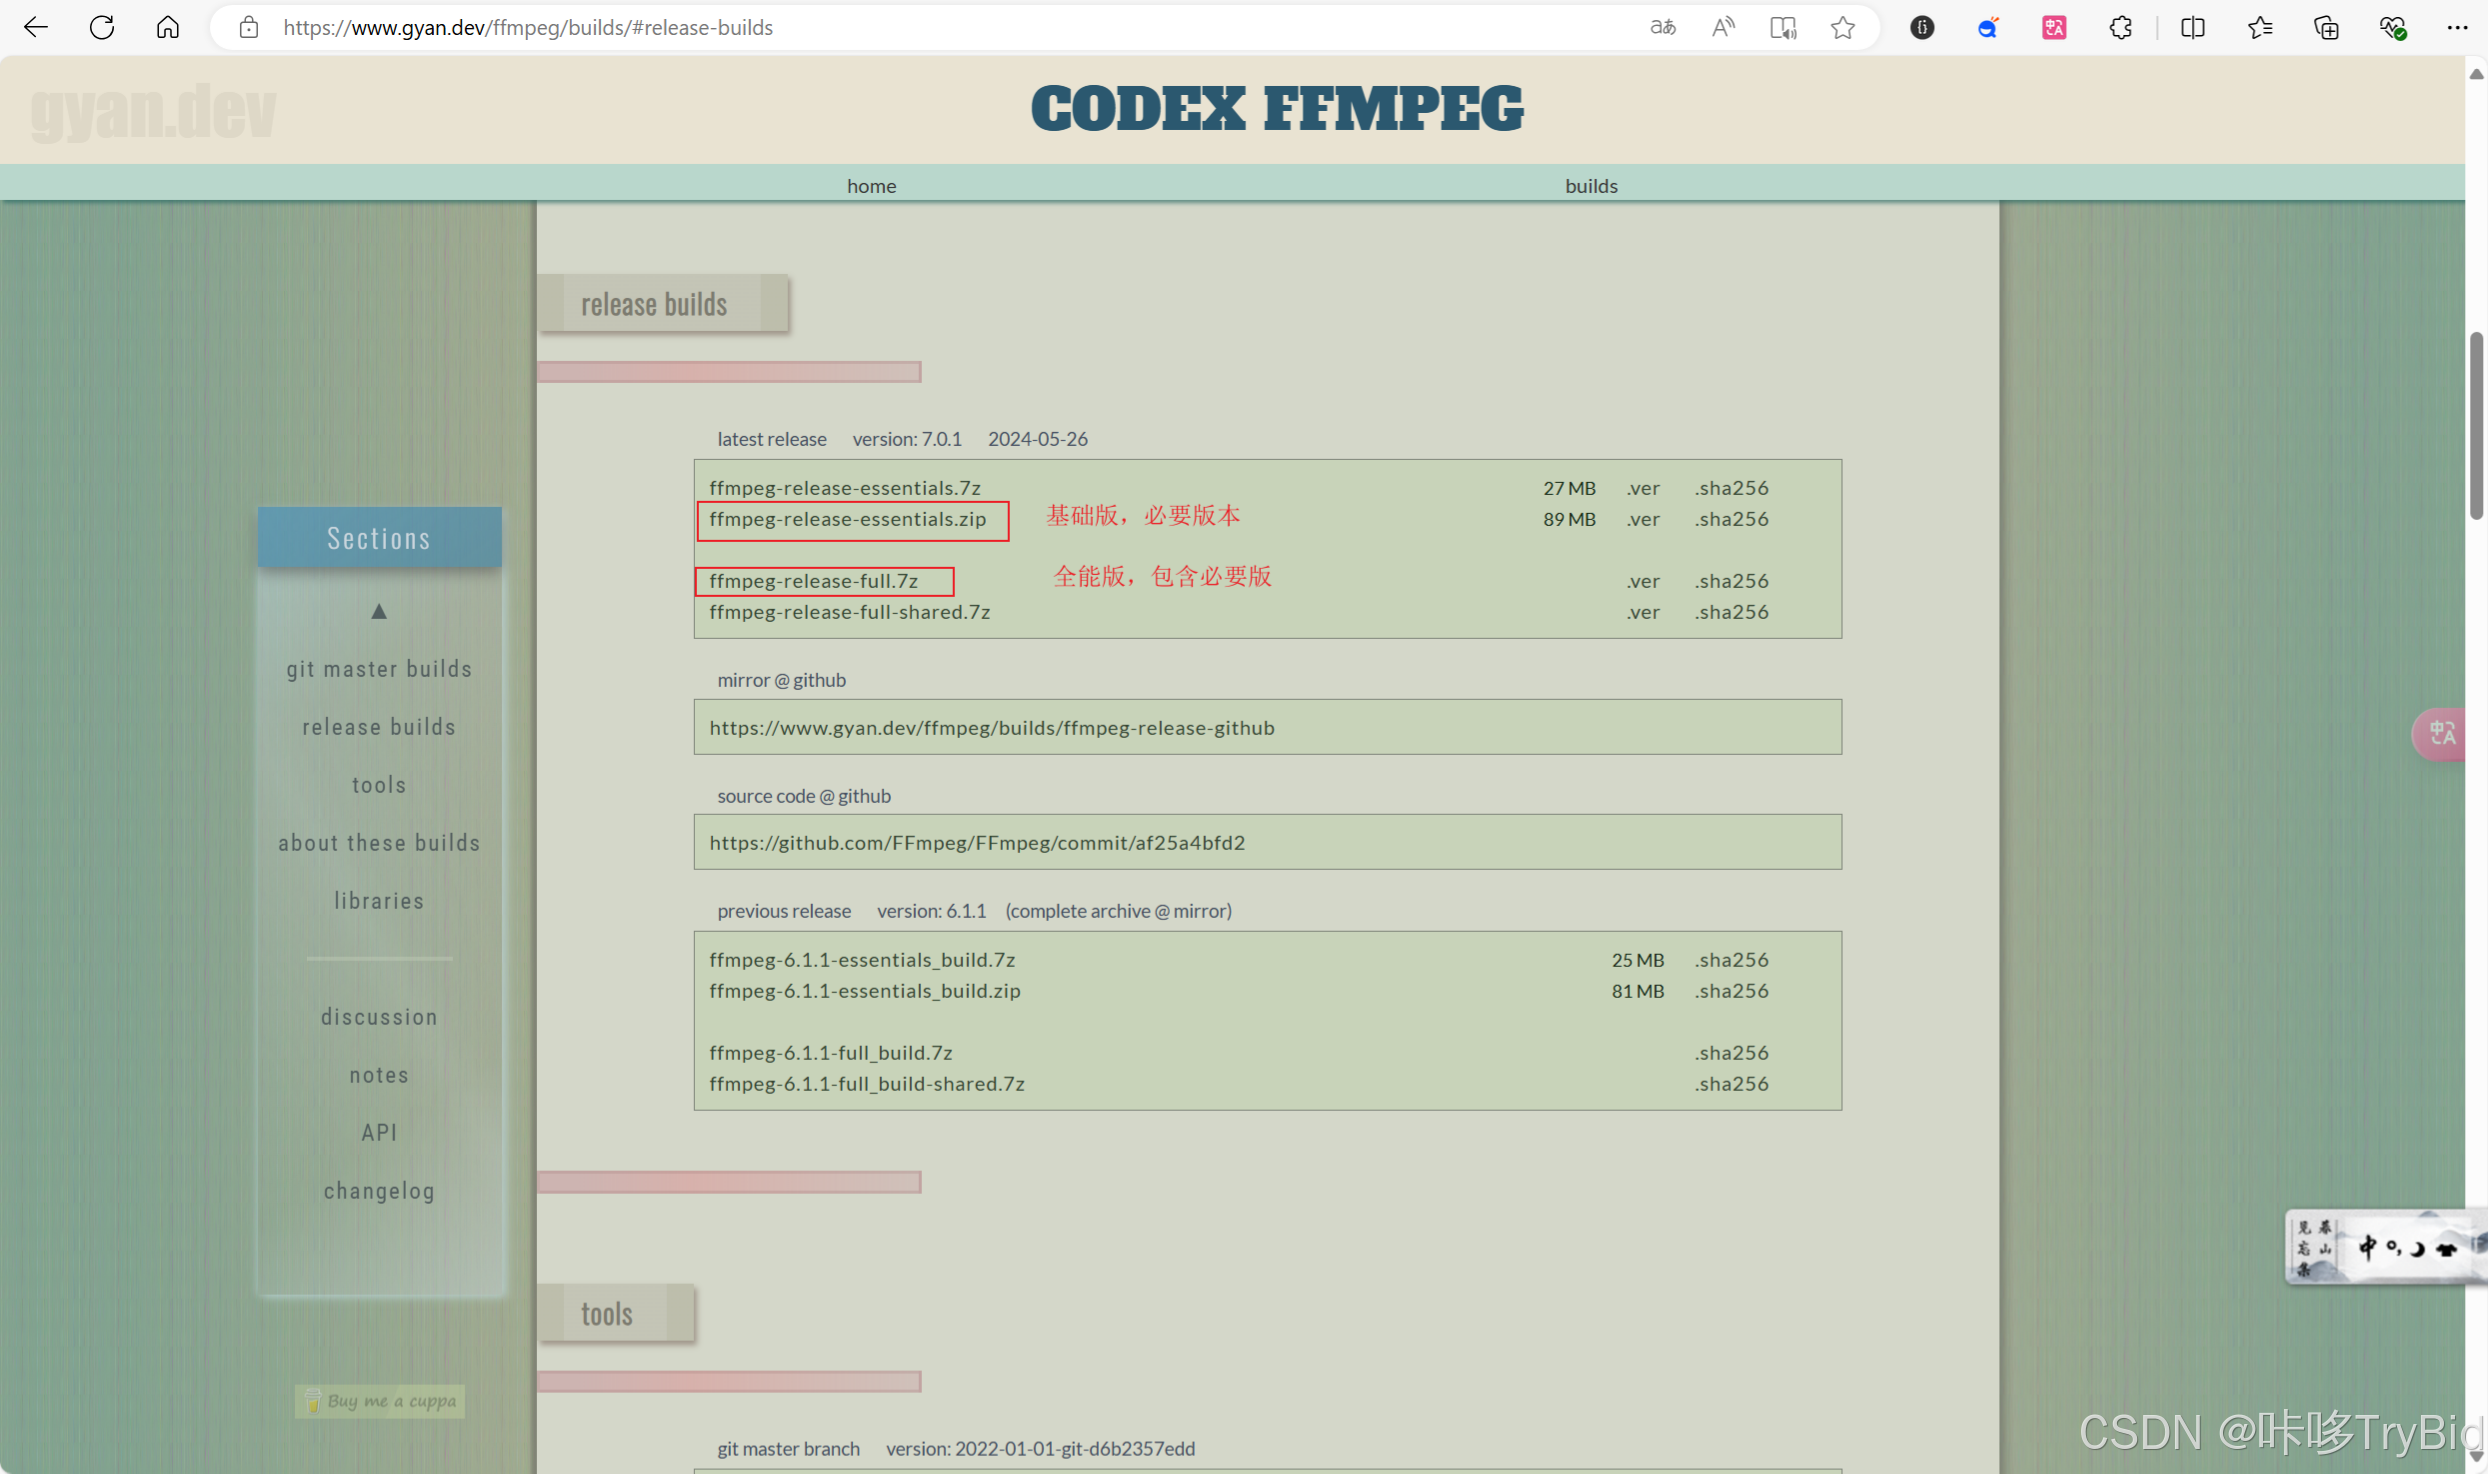Download ffmpeg-6.1.1-essentials_build.7z
Screen dimensions: 2489x1474
click(862, 960)
